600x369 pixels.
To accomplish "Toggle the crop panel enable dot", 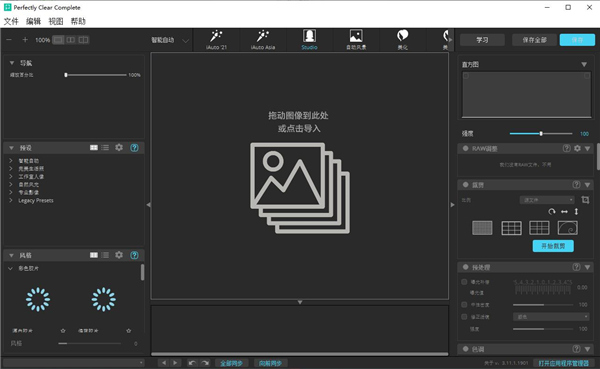I will tap(465, 184).
